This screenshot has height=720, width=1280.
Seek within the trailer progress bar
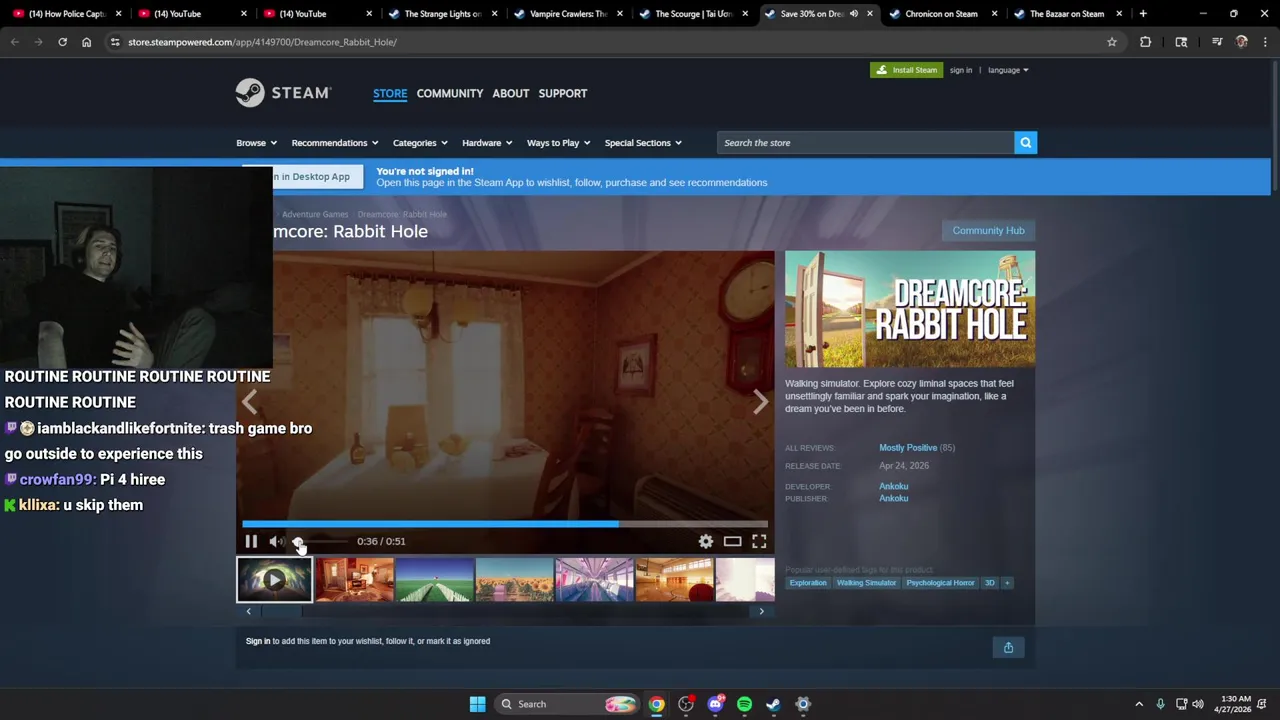[505, 524]
